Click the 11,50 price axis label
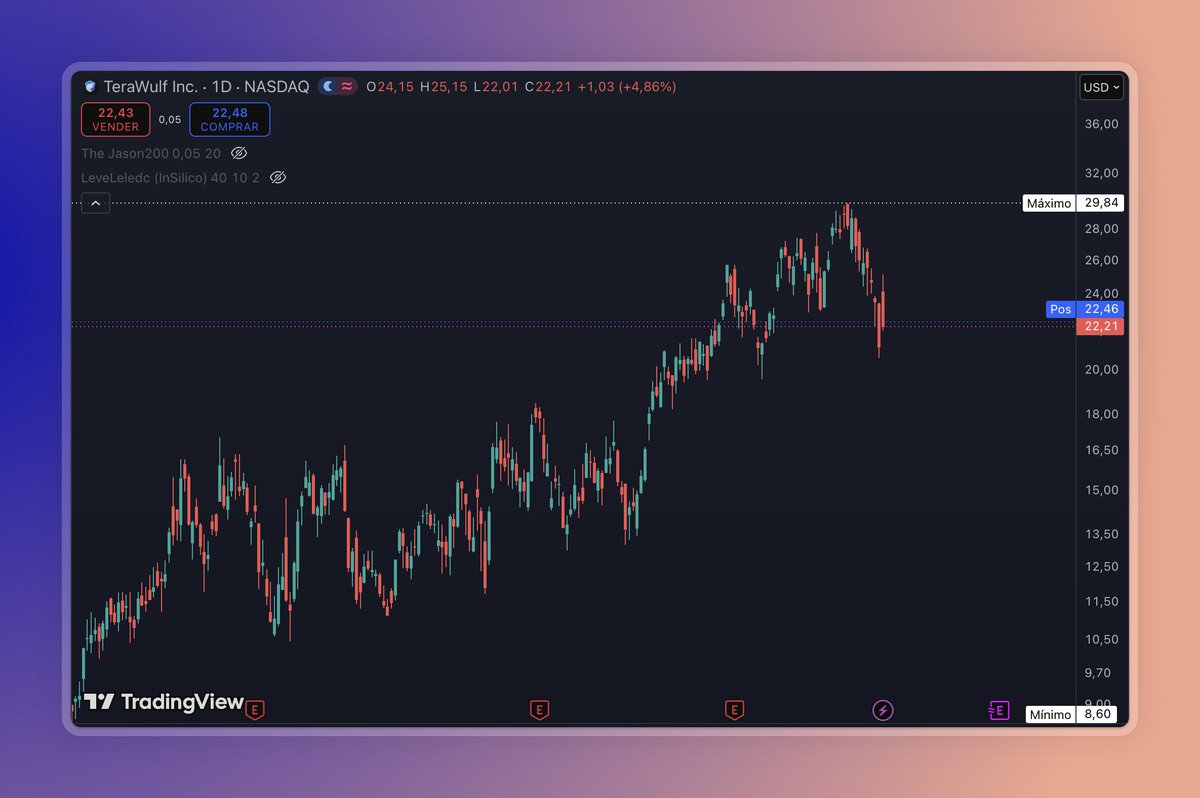The width and height of the screenshot is (1200, 798). coord(1102,601)
